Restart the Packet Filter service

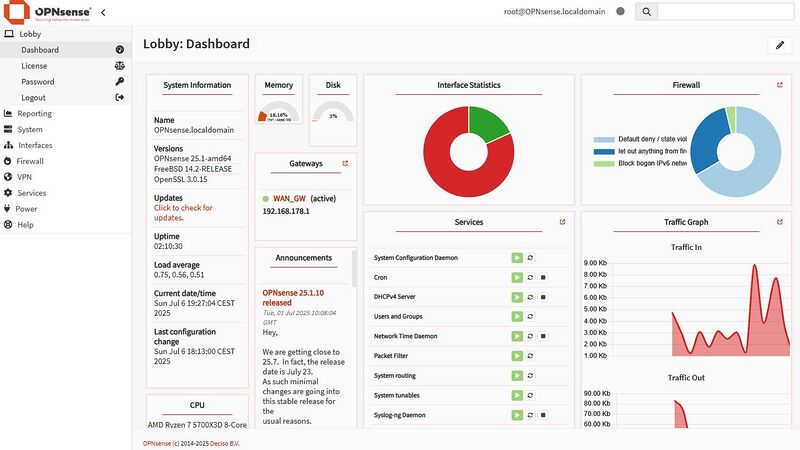point(530,356)
